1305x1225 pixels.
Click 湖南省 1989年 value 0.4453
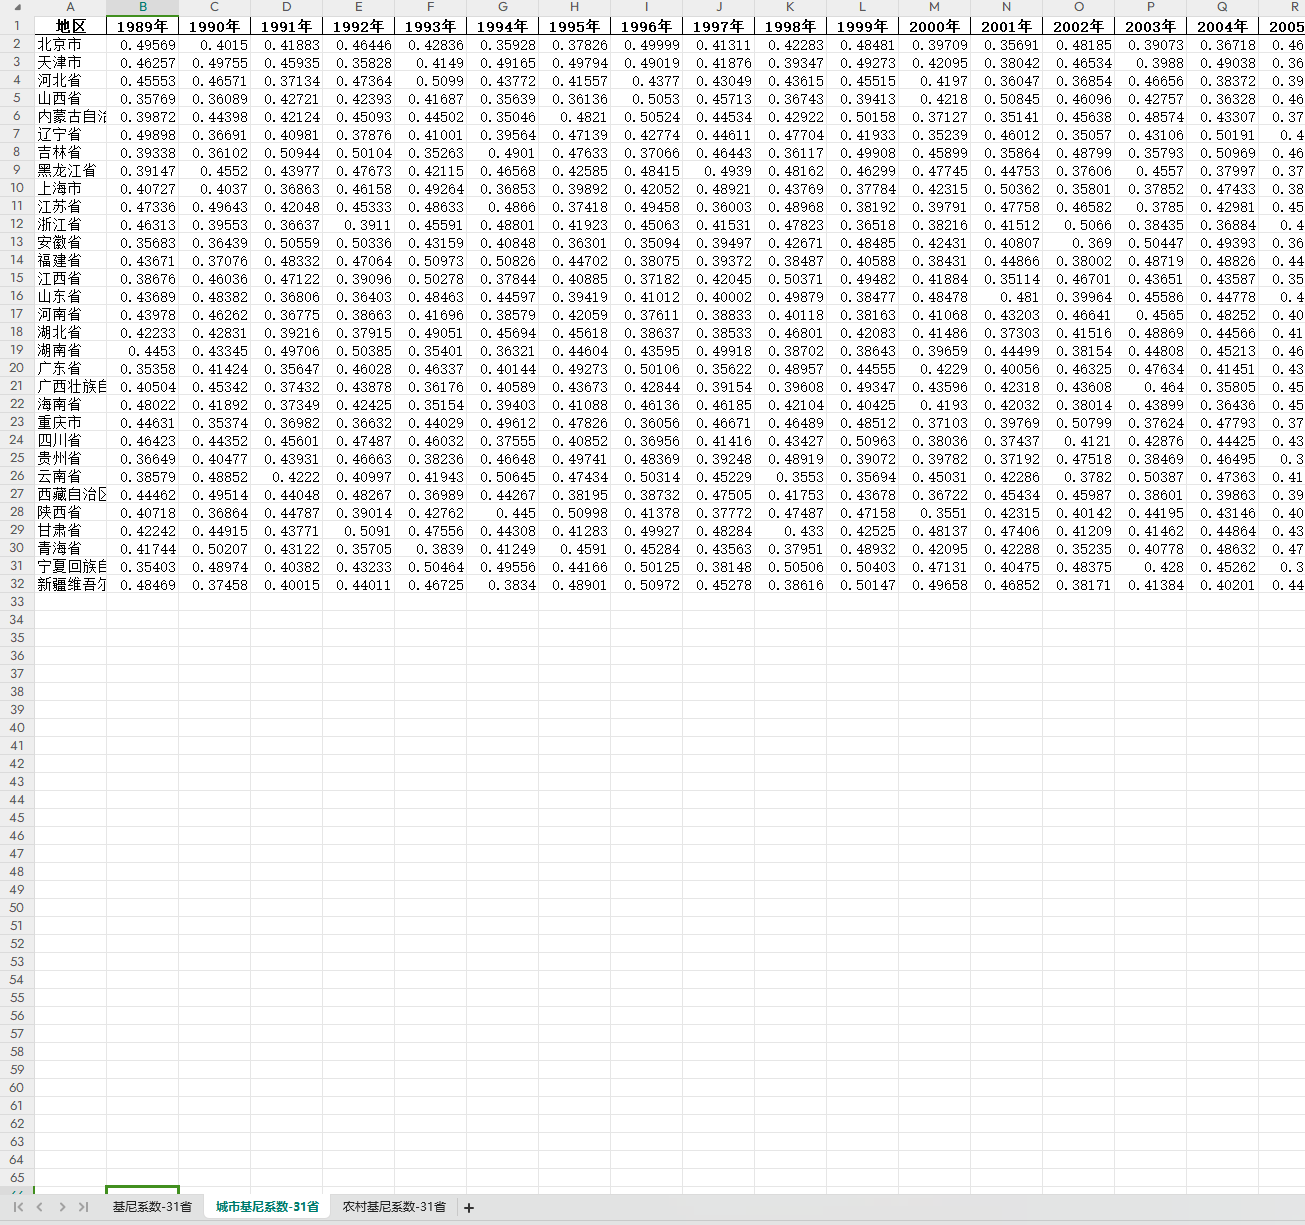[x=142, y=350]
